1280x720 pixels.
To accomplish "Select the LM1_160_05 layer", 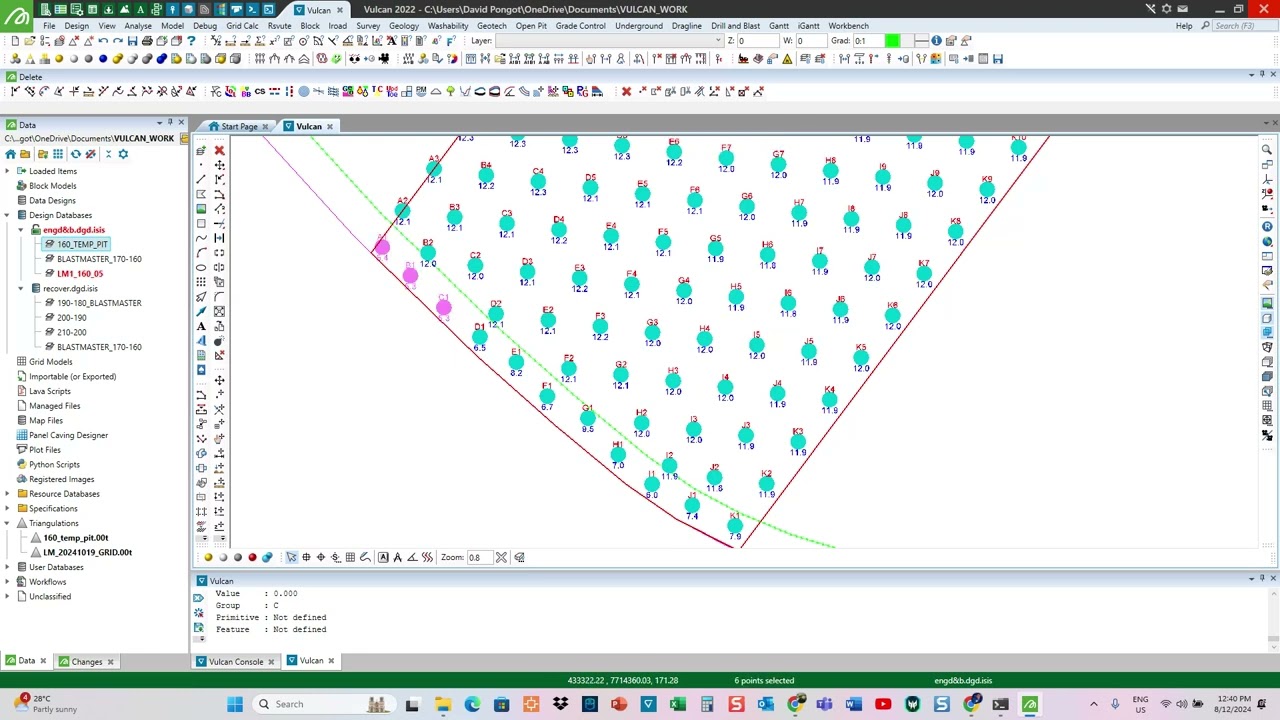I will click(80, 273).
